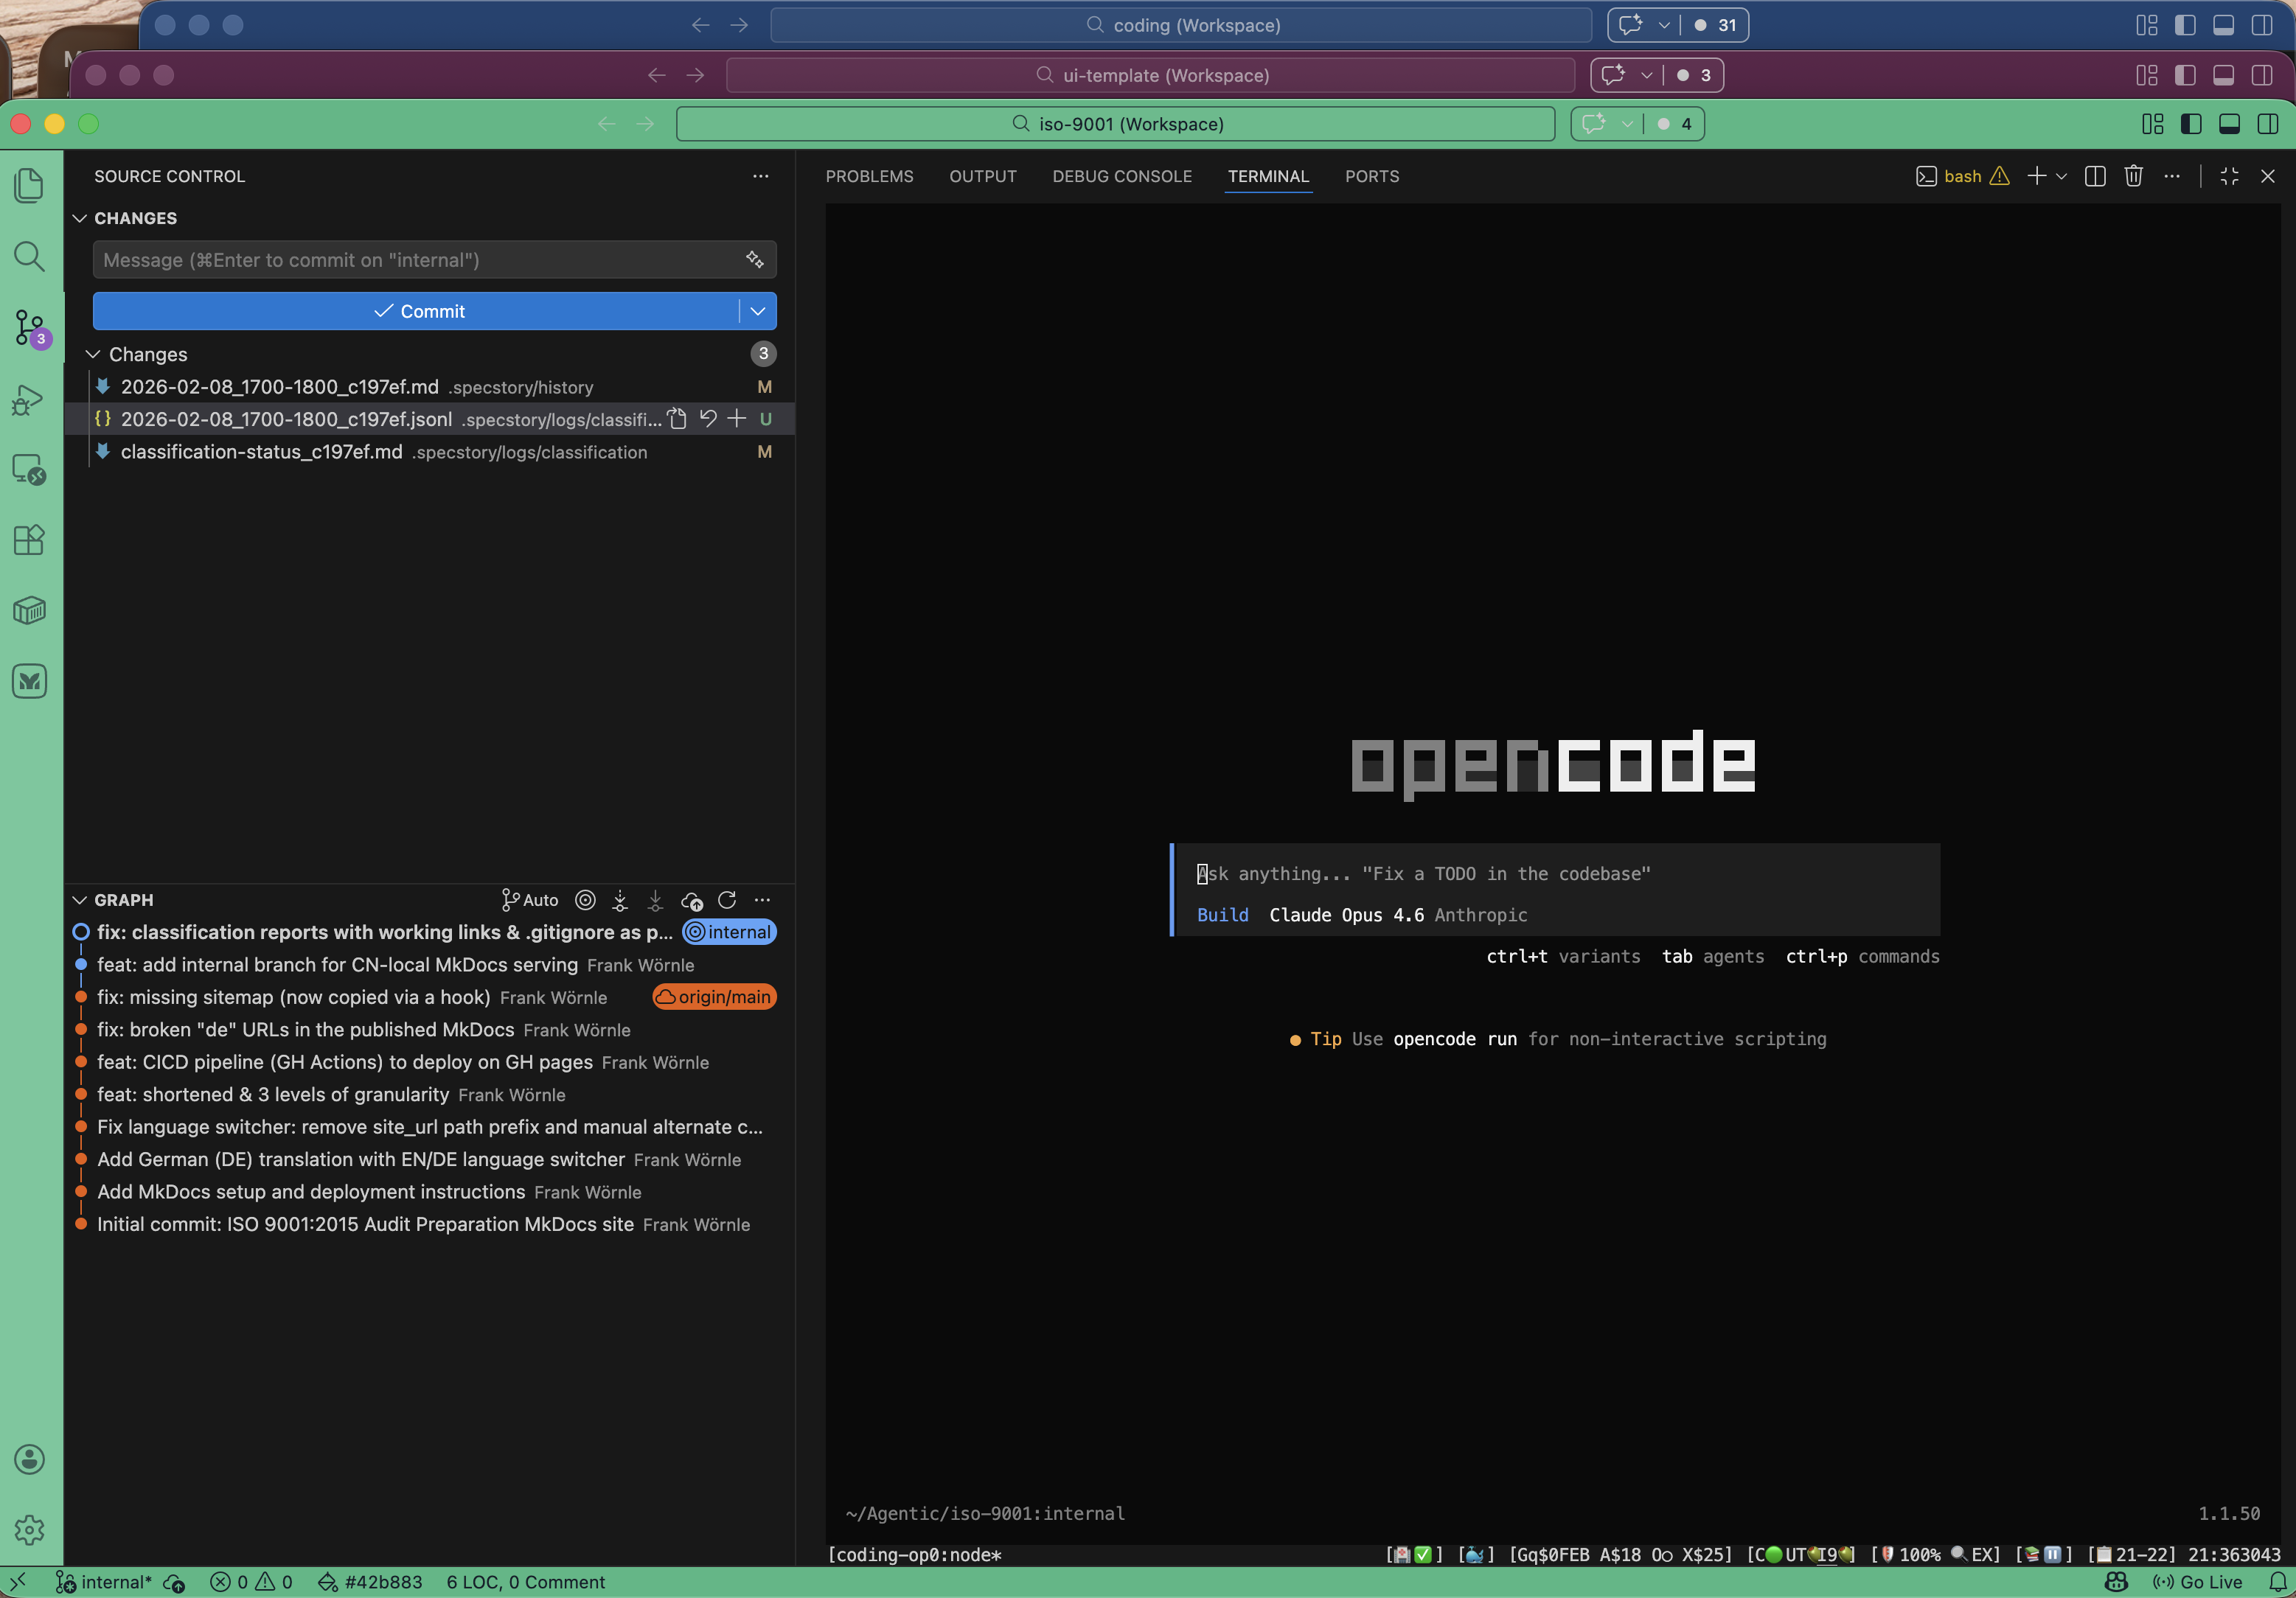Toggle secondary side bar in coding window
Screen dimensions: 2296x1598
pyautogui.click(x=2262, y=25)
